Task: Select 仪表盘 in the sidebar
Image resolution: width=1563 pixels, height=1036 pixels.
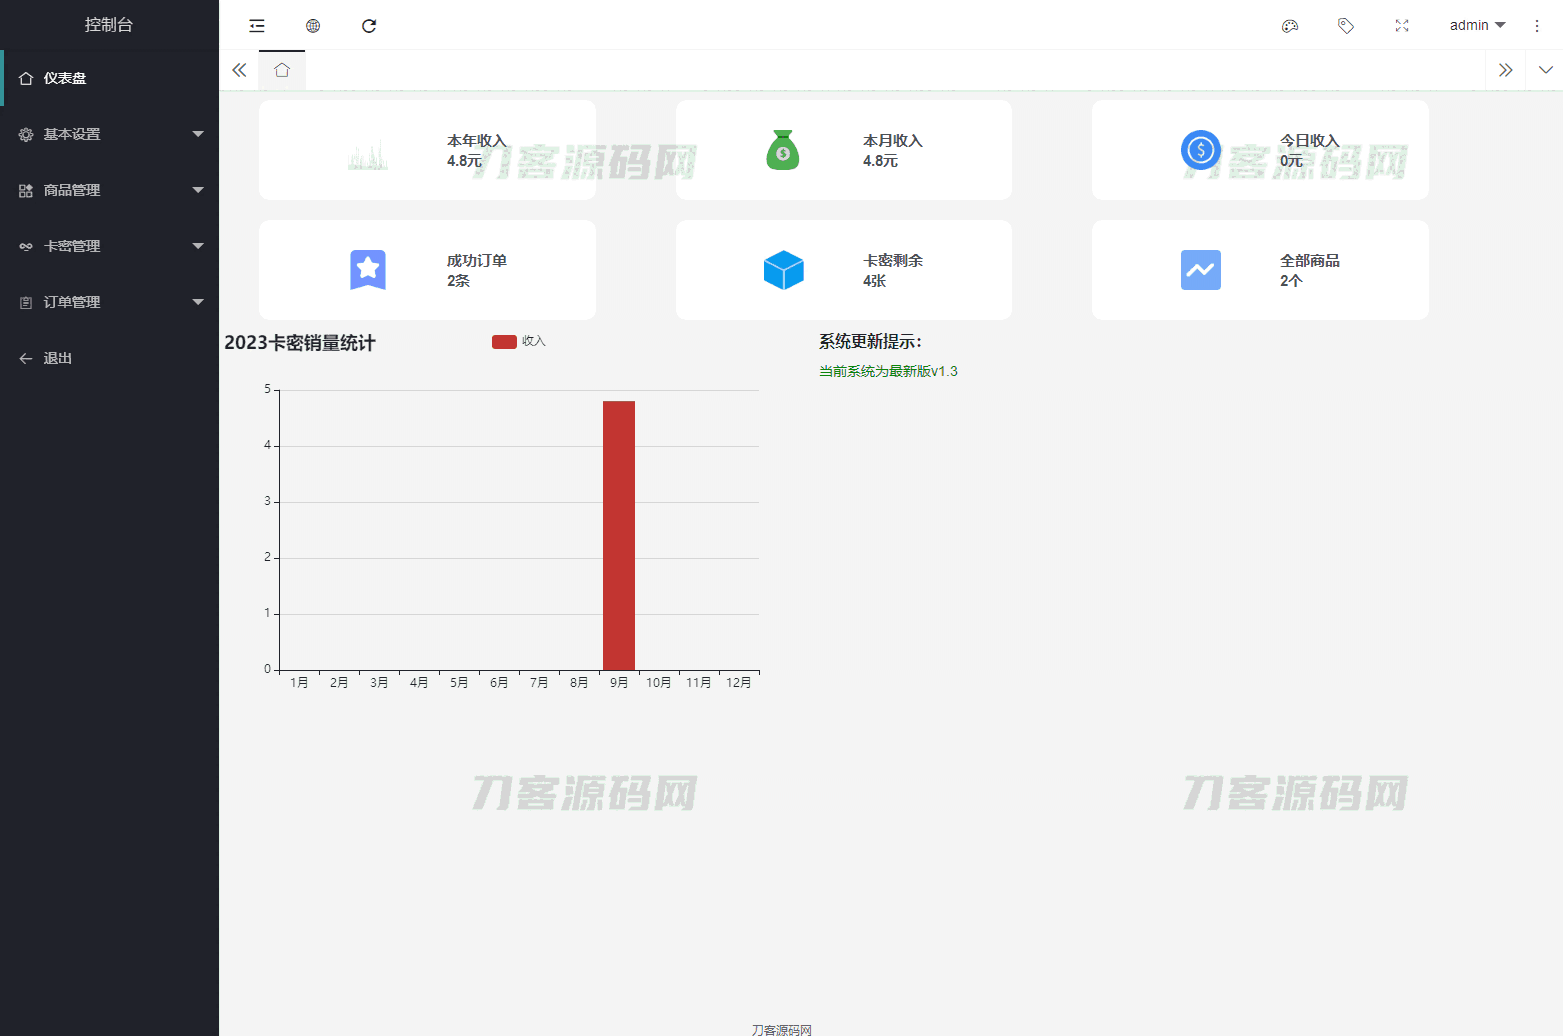Action: 109,78
